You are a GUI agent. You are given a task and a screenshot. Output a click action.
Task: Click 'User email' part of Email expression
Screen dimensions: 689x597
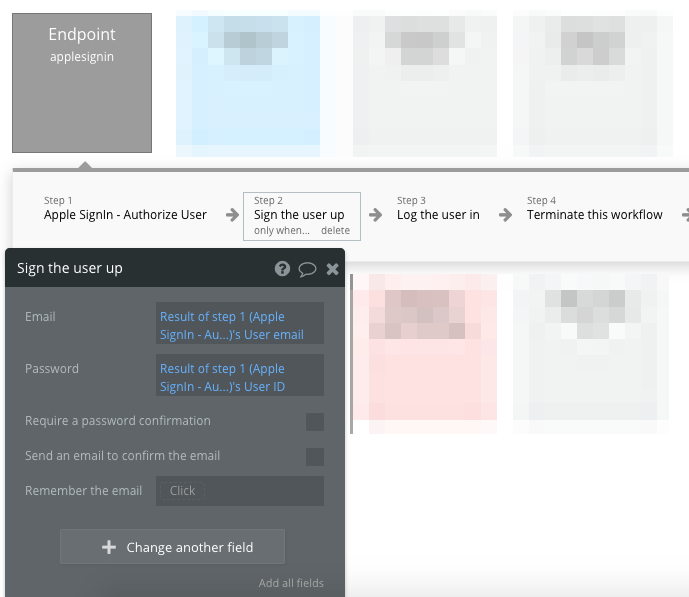[x=274, y=335]
